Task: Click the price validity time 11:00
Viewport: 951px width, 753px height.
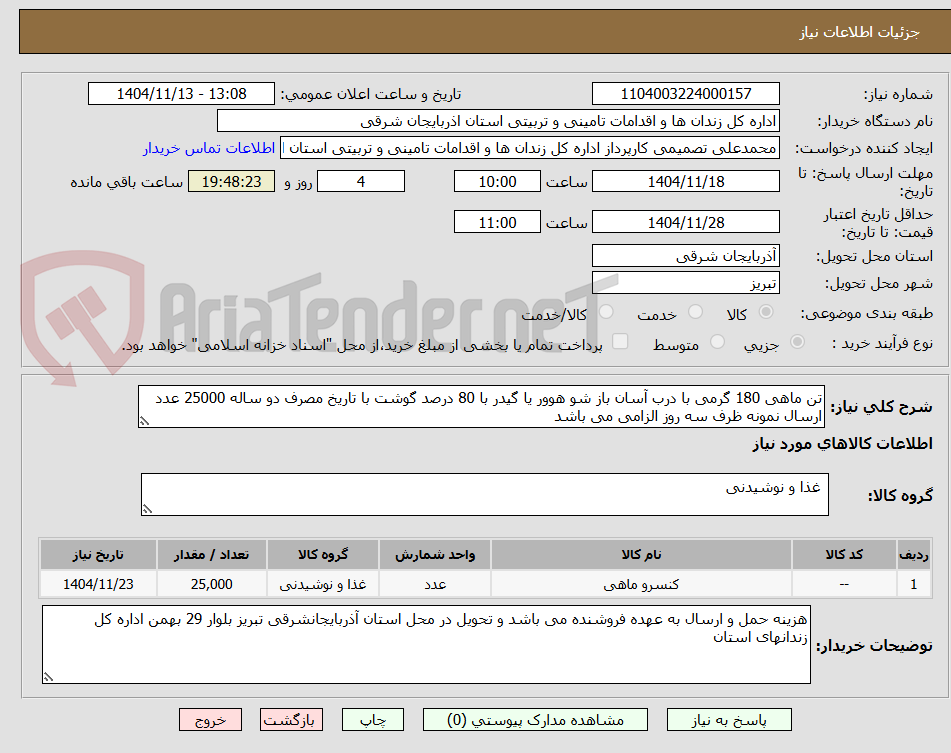Action: tap(497, 222)
